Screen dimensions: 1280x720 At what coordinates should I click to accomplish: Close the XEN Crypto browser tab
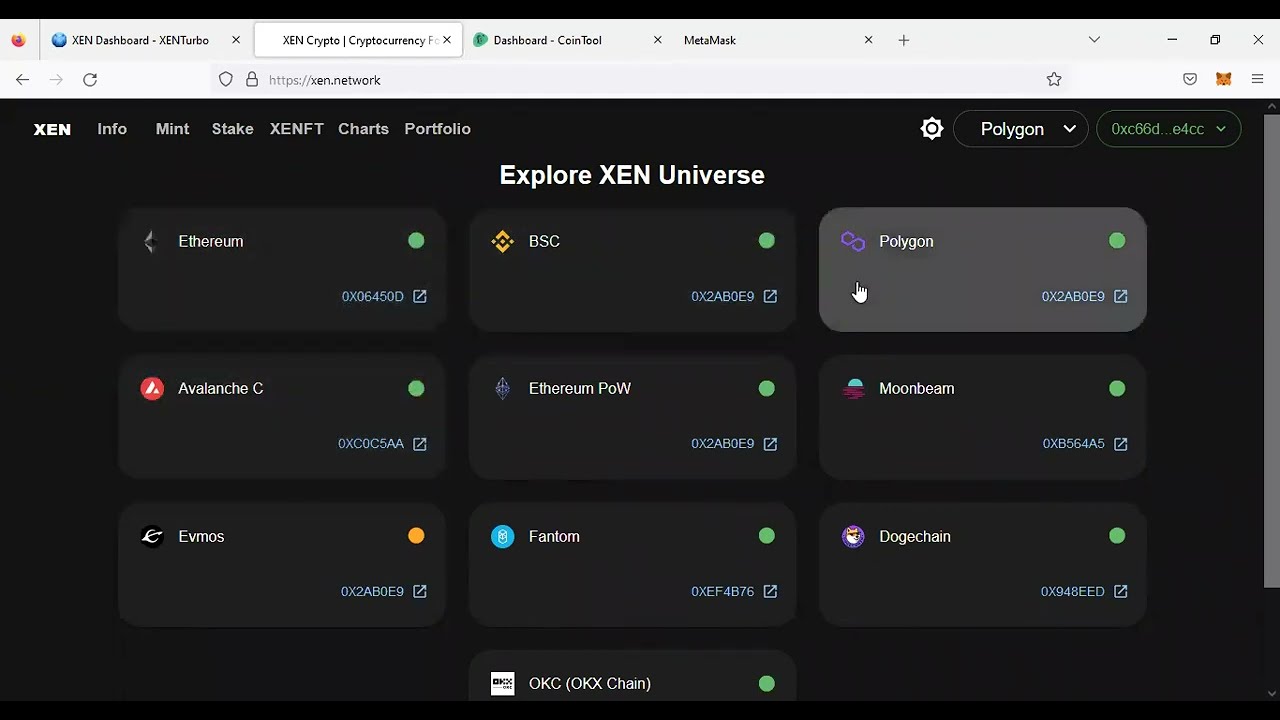click(x=447, y=40)
